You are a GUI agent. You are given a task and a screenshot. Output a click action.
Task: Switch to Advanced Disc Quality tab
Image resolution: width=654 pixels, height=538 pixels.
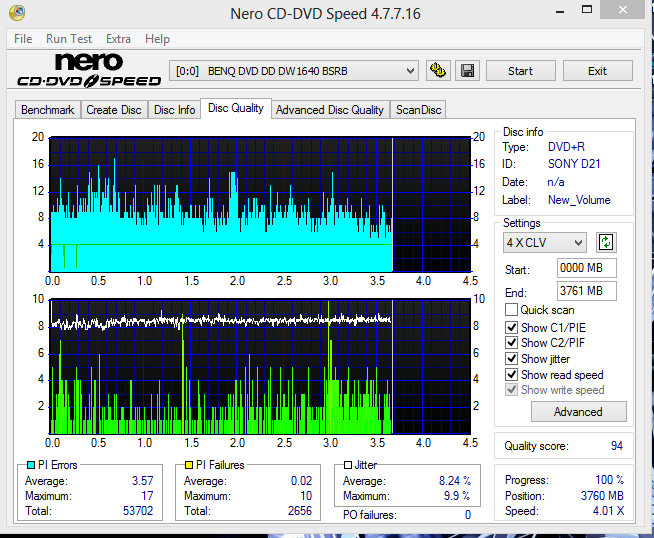pos(330,110)
